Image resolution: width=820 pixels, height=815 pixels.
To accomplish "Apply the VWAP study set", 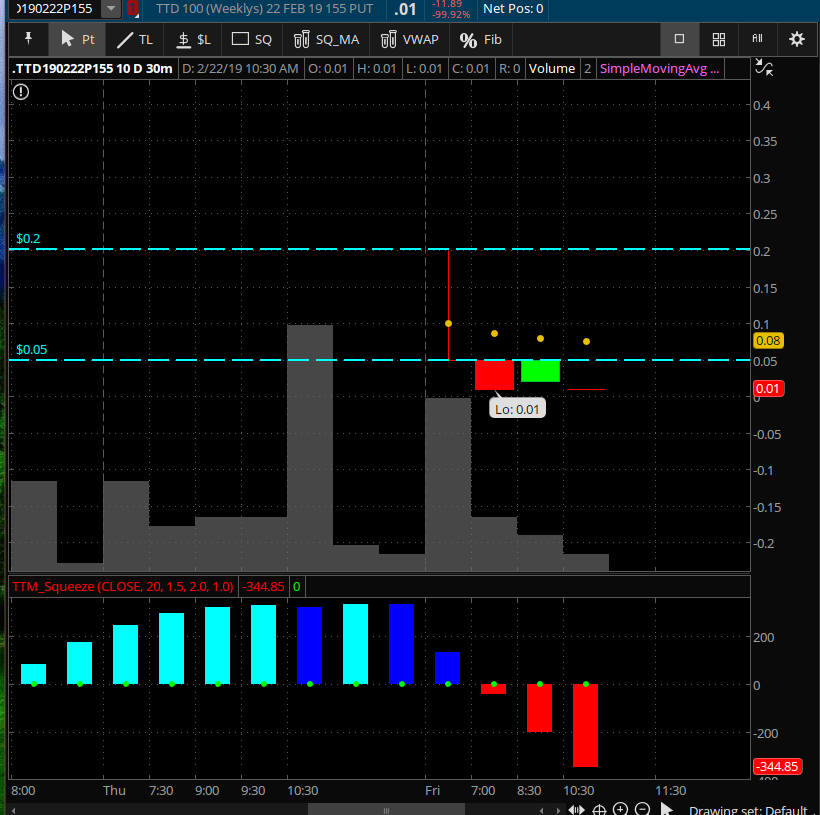I will [410, 40].
